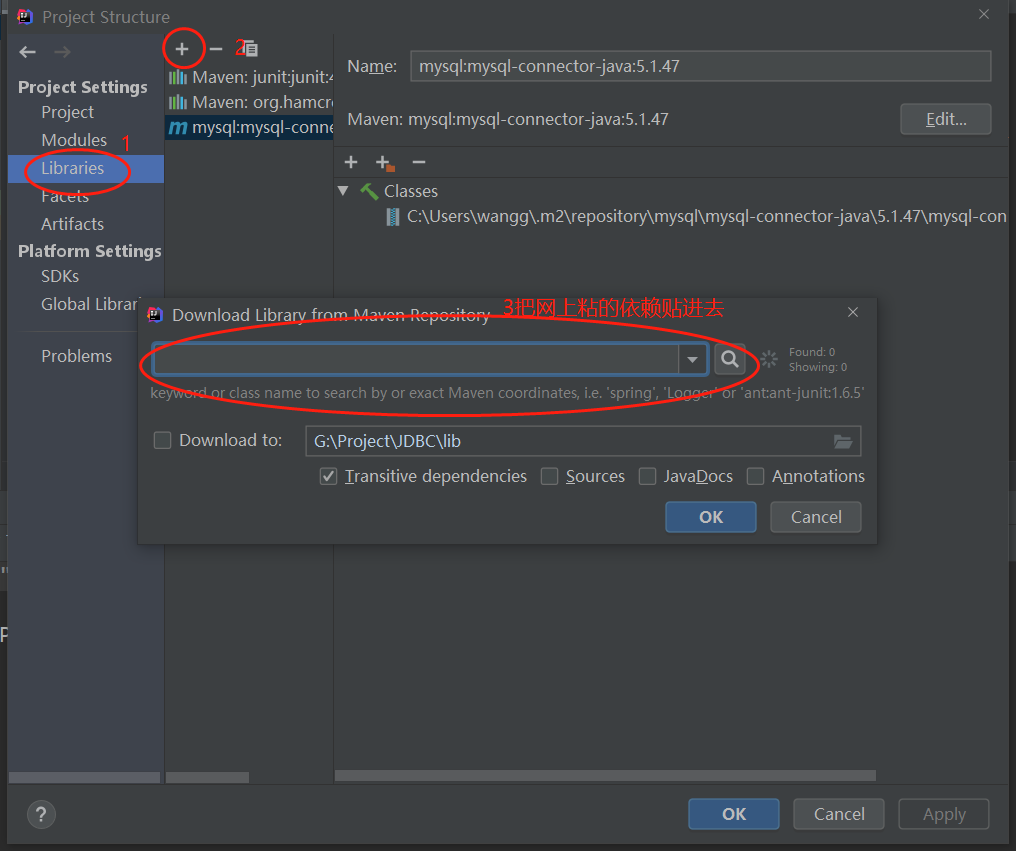Select mysql:mysql-connector library row
This screenshot has height=851, width=1016.
[x=249, y=128]
